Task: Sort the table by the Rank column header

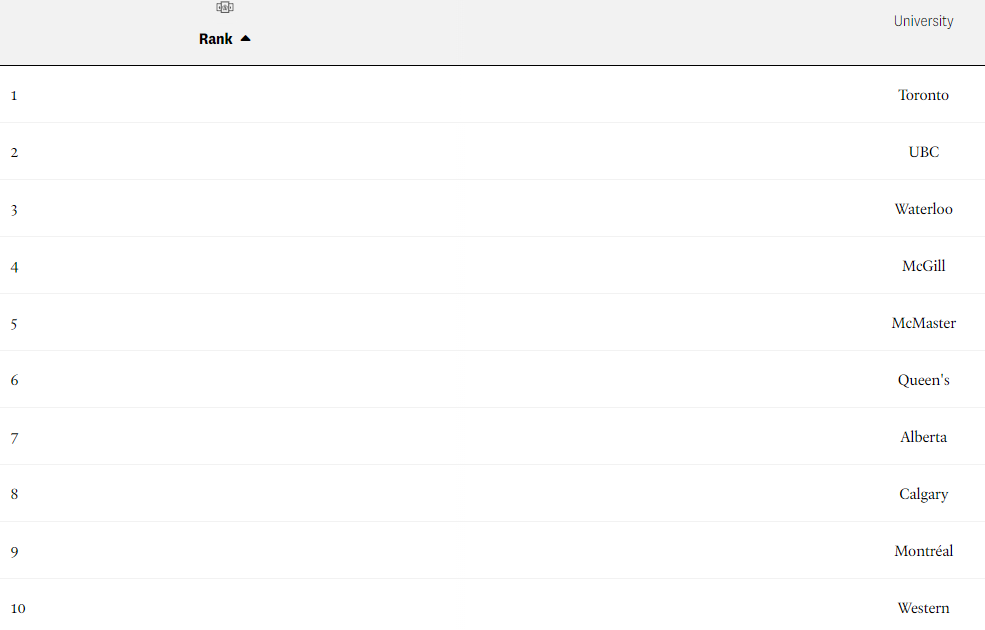Action: pos(215,39)
